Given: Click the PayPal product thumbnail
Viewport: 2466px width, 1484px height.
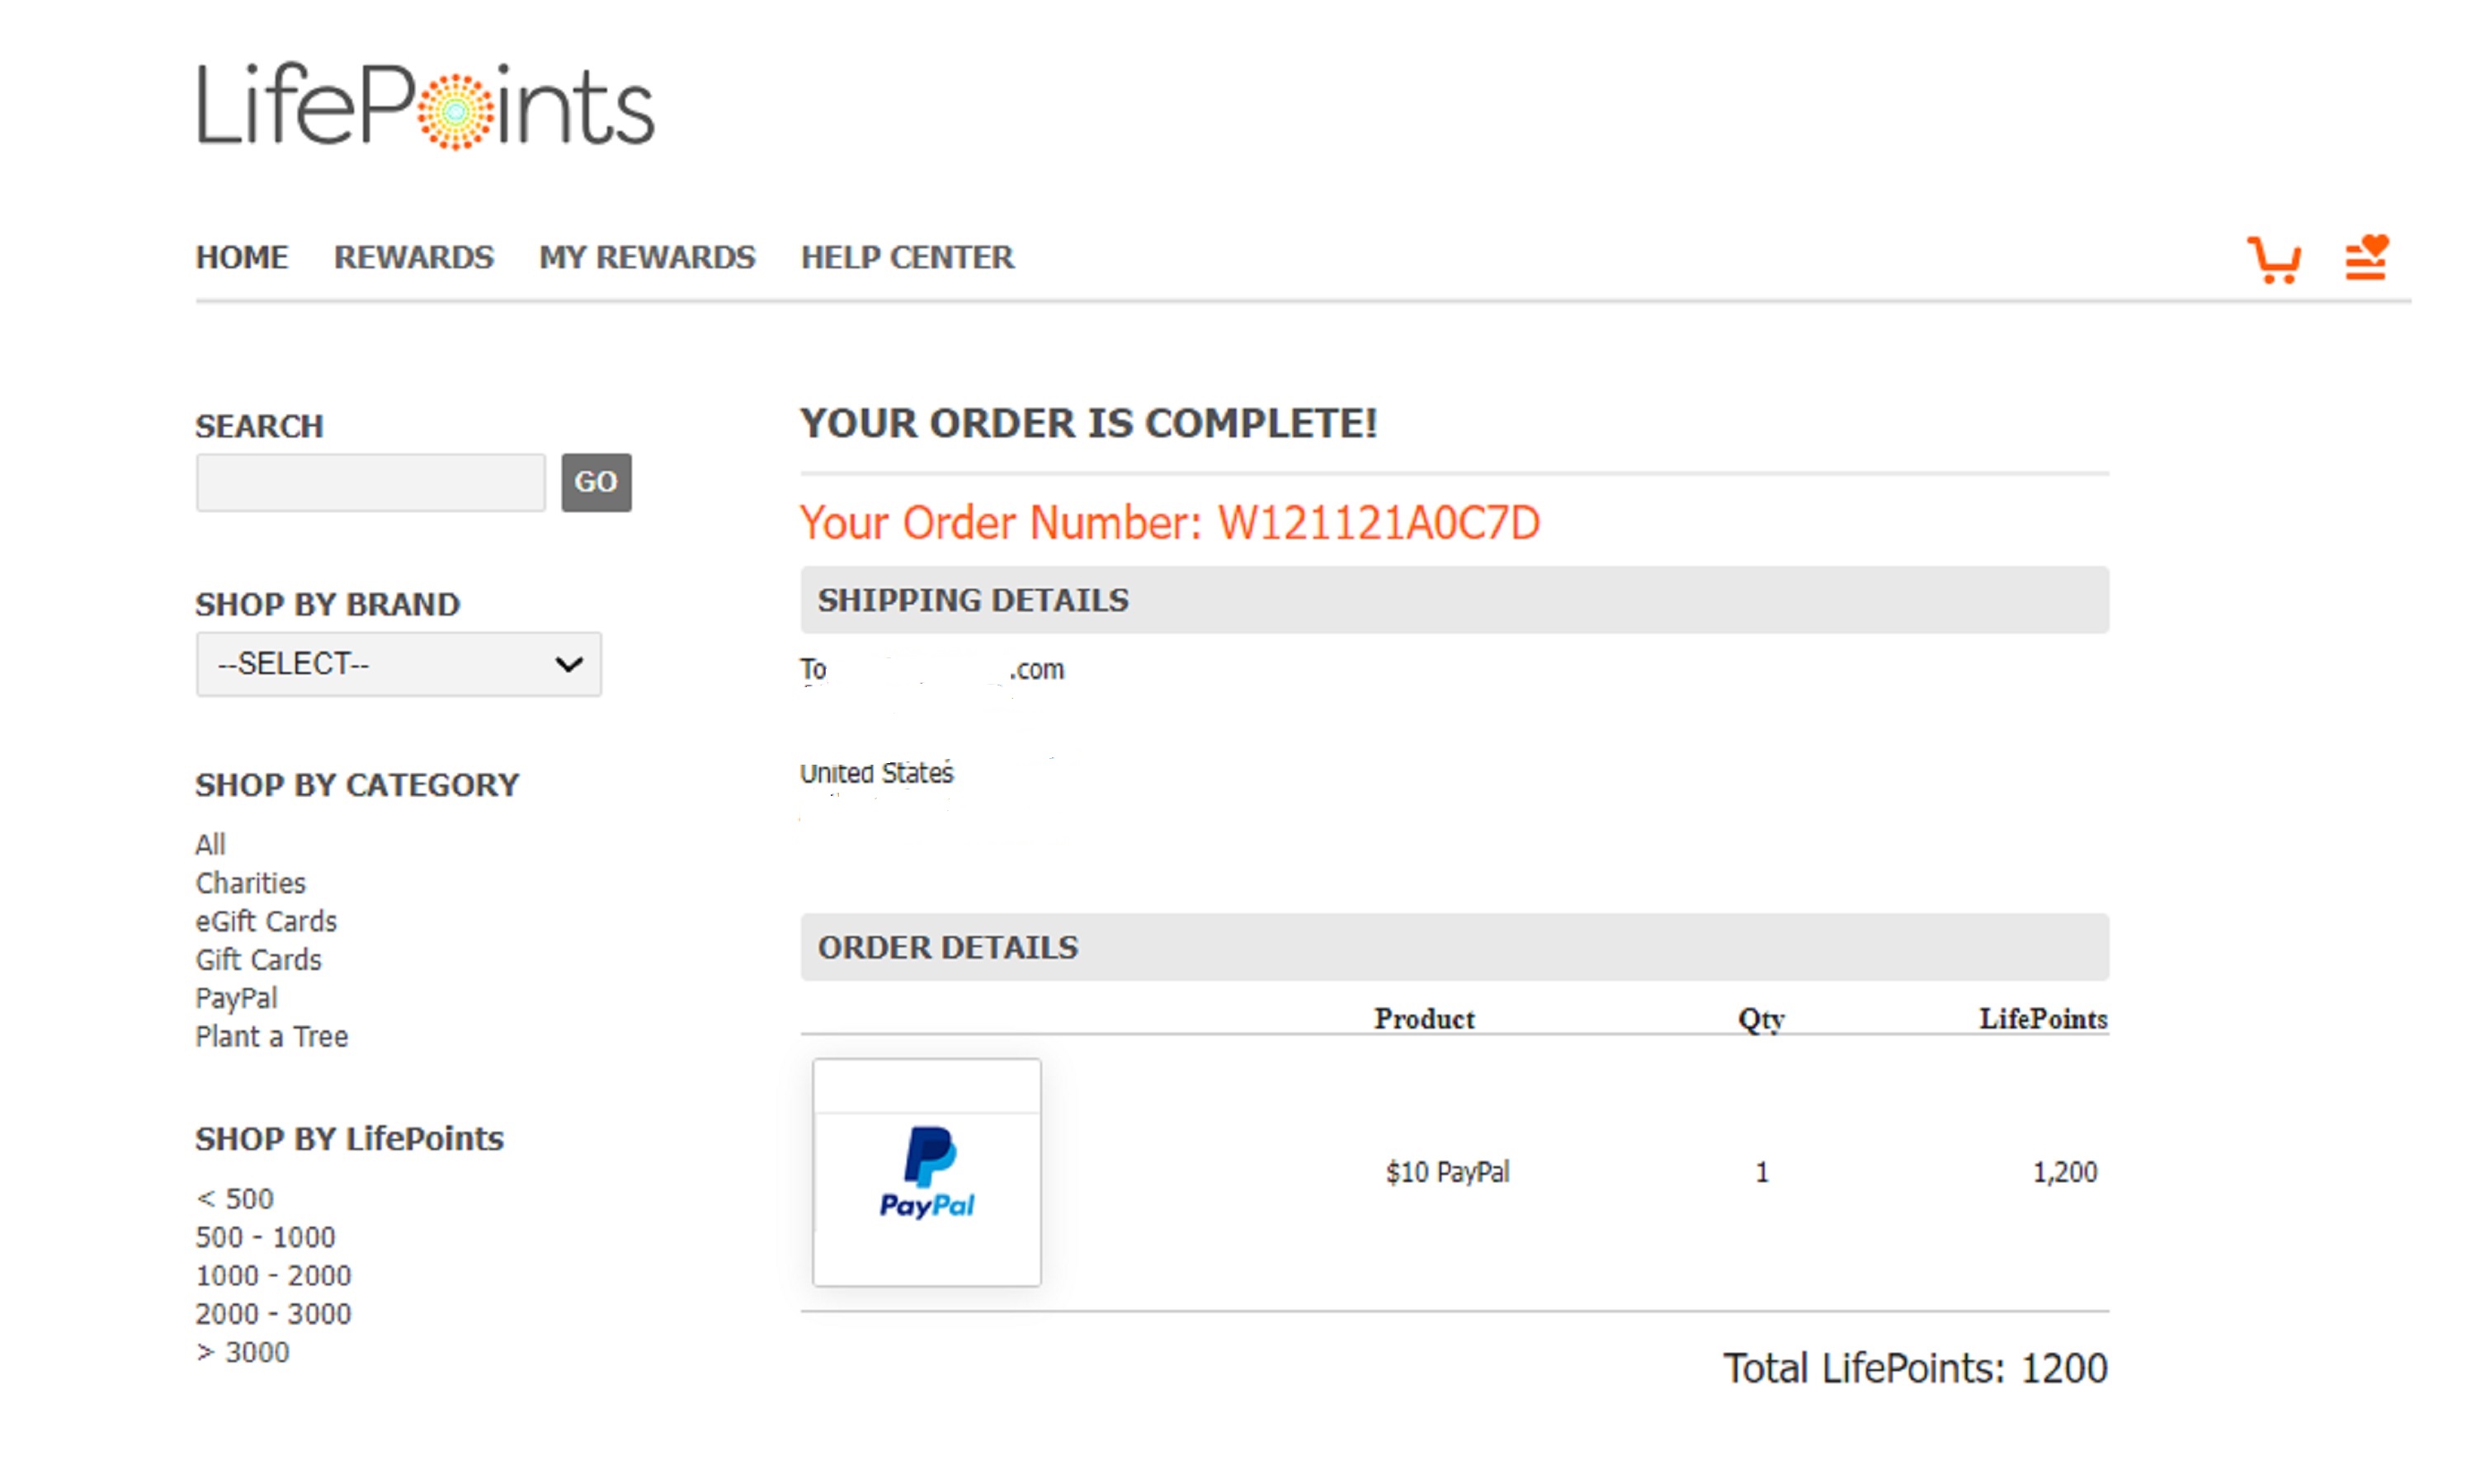Looking at the screenshot, I should [x=926, y=1171].
